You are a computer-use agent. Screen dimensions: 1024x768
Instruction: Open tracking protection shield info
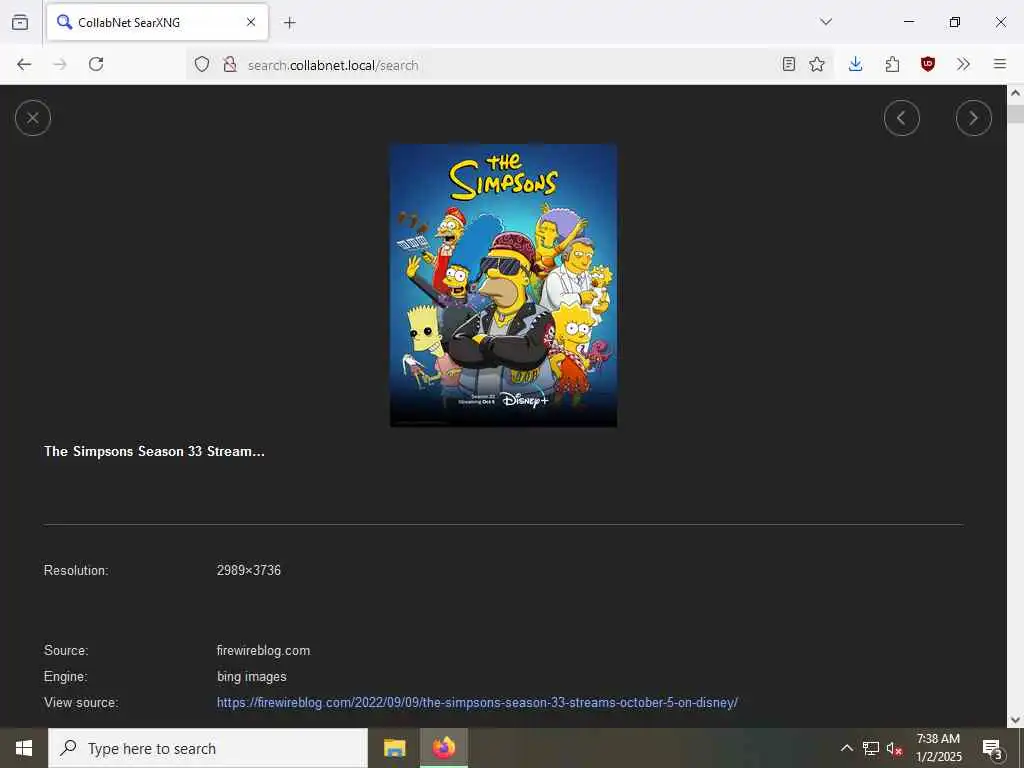tap(202, 64)
